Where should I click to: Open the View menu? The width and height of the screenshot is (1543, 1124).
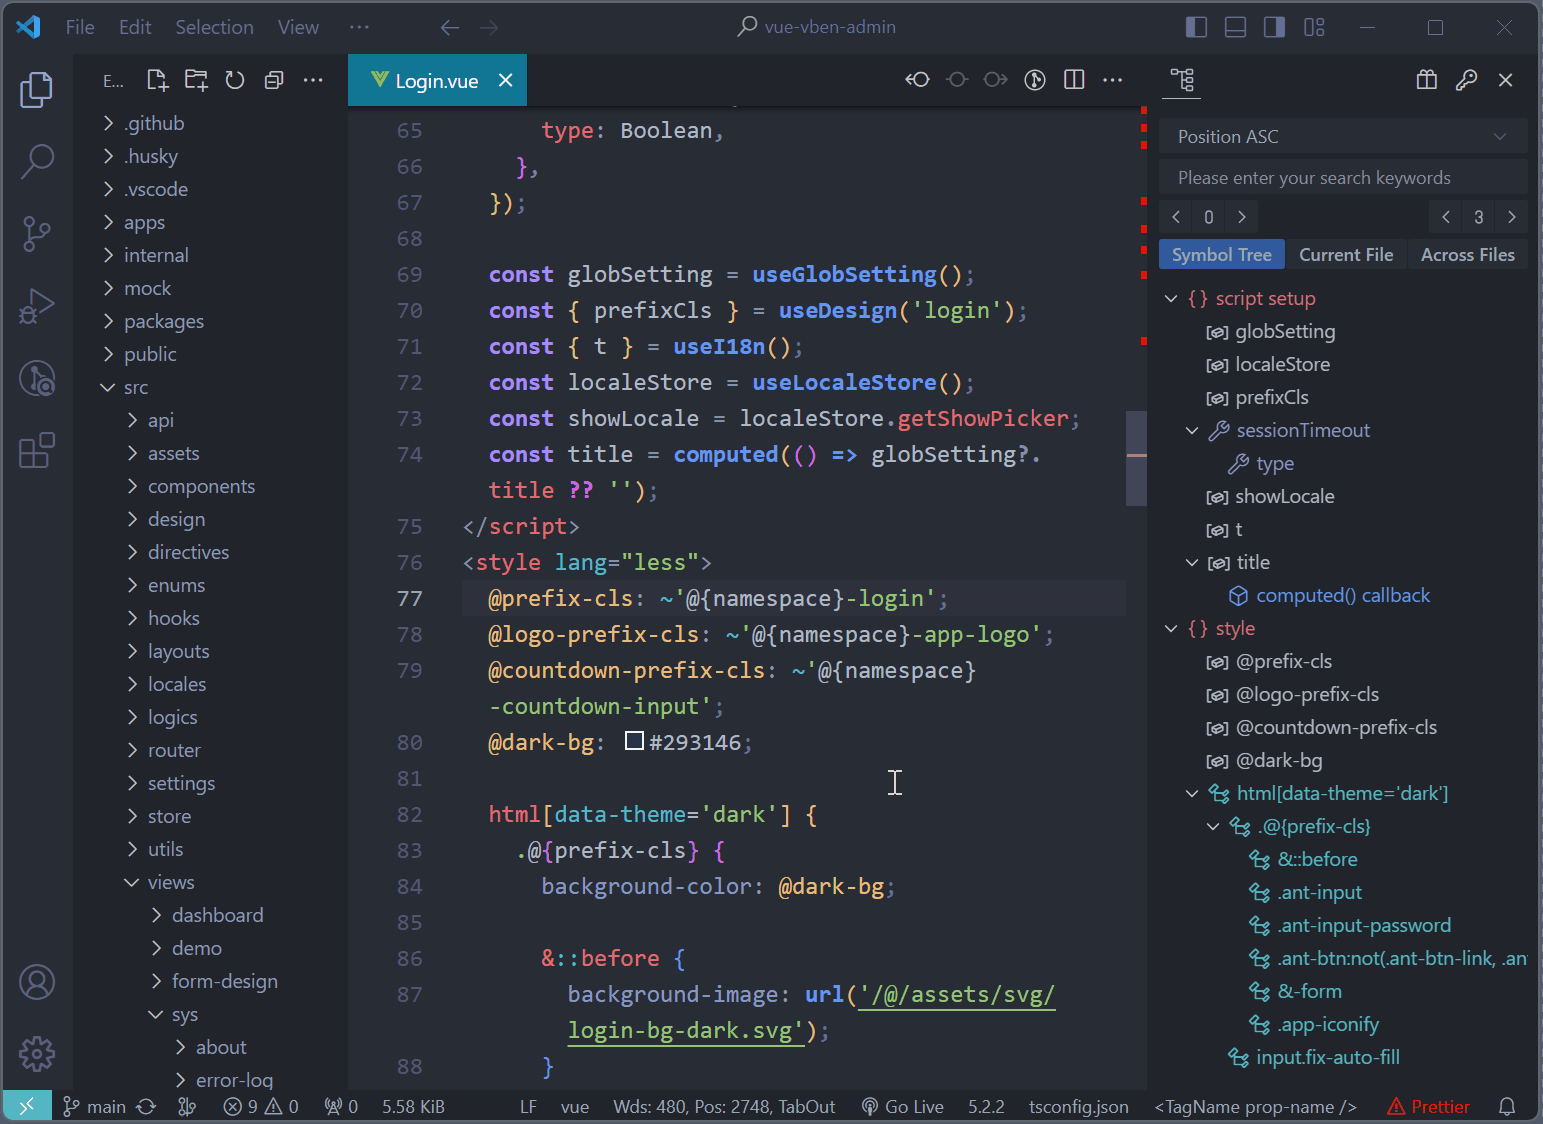pyautogui.click(x=298, y=27)
